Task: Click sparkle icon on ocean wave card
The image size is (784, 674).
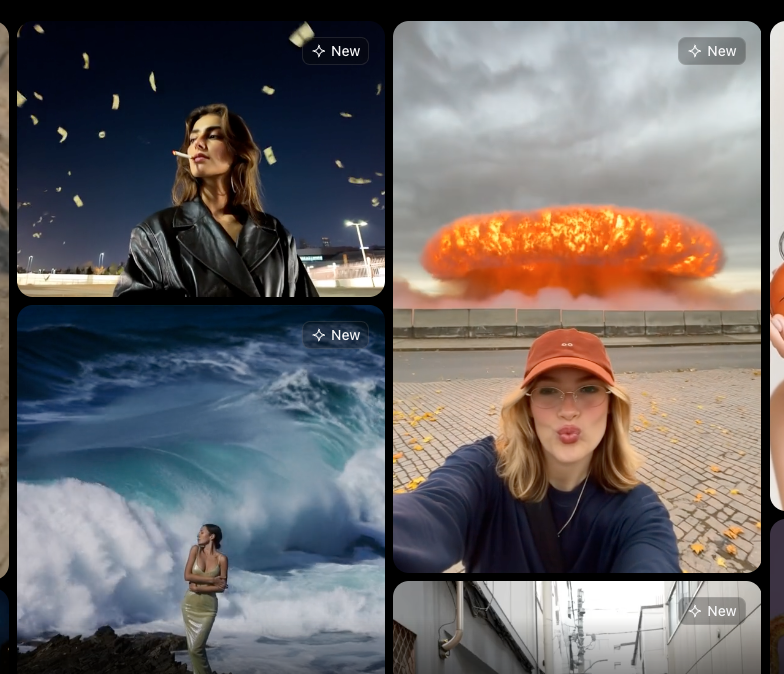Action: [319, 335]
